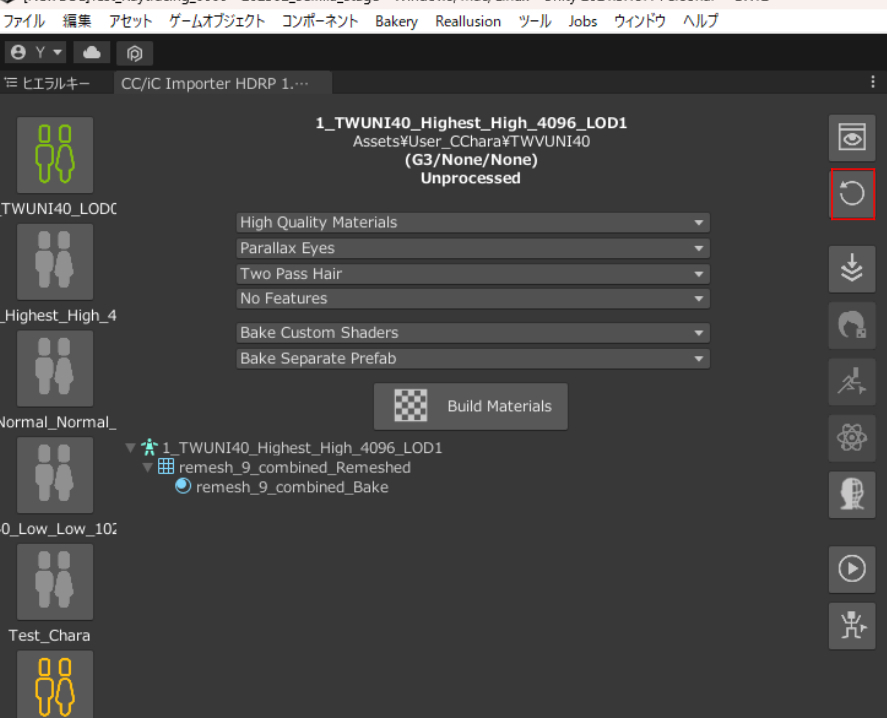The width and height of the screenshot is (887, 718).
Task: Click the Build Materials button
Action: pos(471,406)
